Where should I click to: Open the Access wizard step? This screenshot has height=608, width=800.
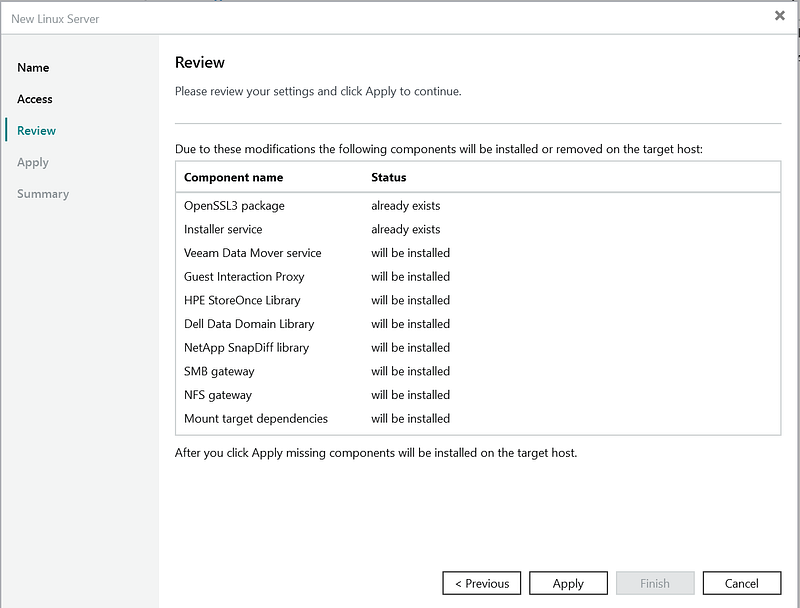[35, 99]
